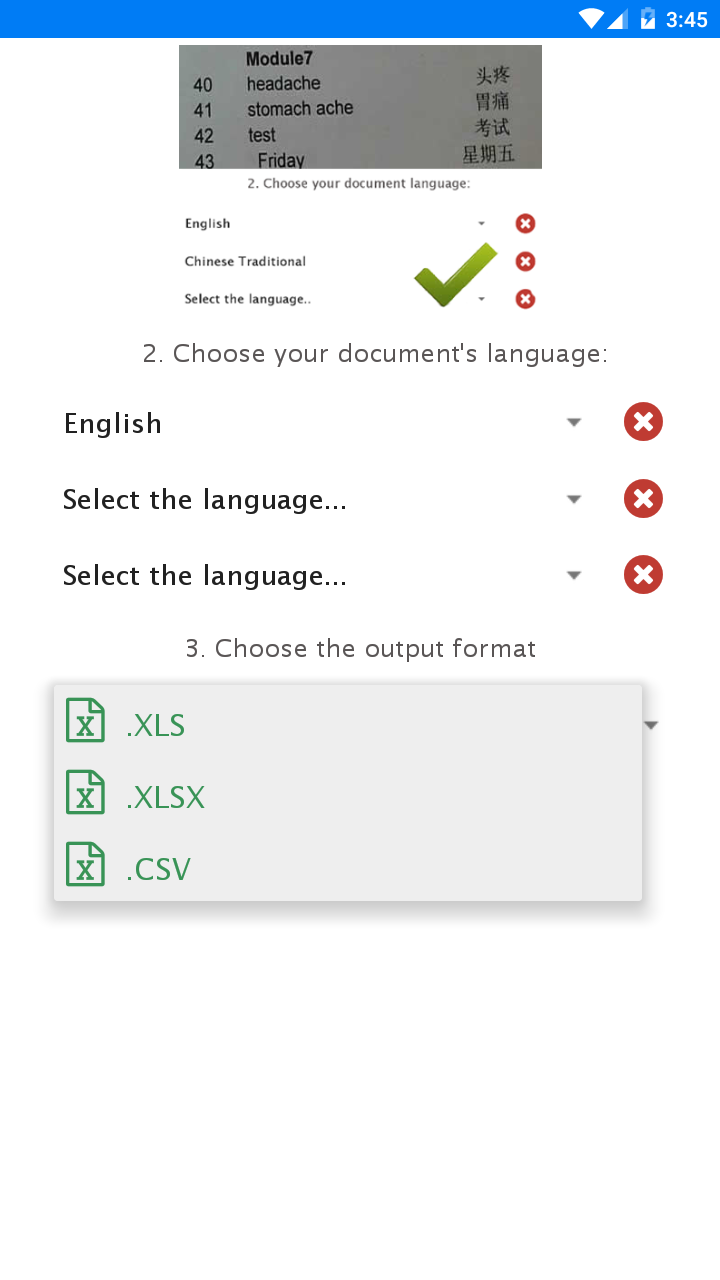
Task: Click the green checkmark in the tutorial image
Action: click(455, 272)
